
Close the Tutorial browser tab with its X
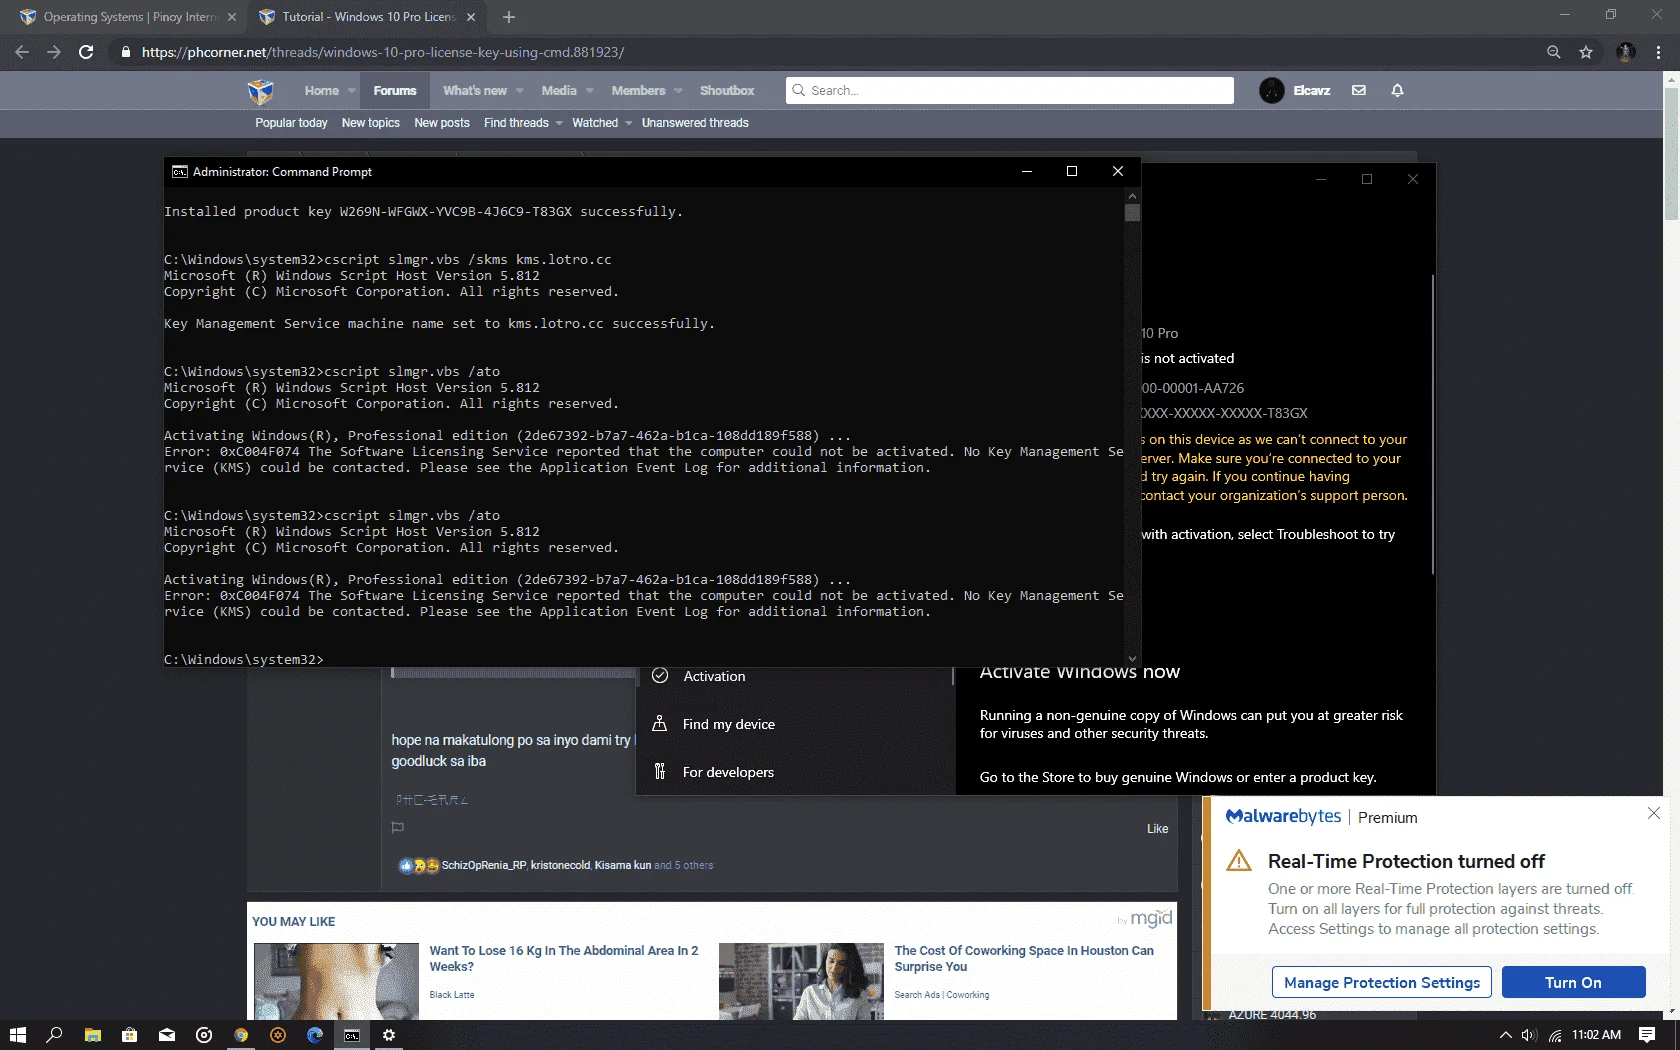(x=471, y=17)
